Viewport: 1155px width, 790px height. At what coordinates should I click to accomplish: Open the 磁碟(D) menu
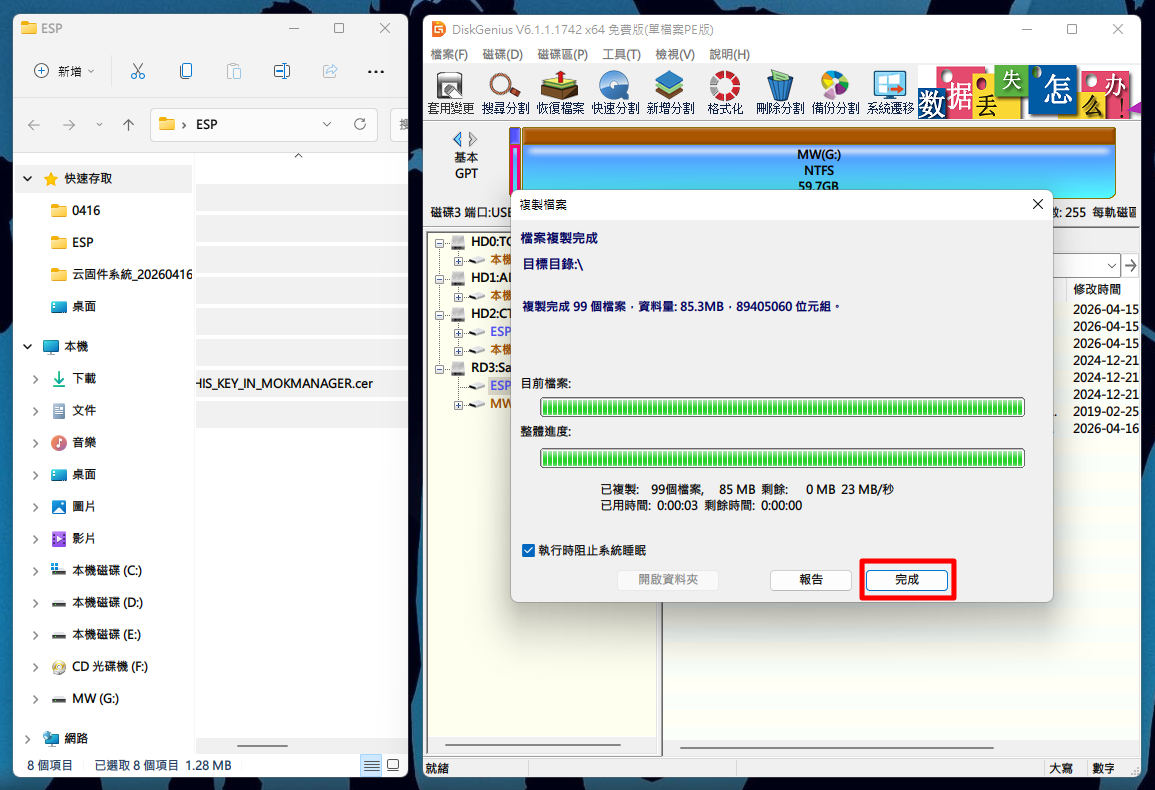502,55
